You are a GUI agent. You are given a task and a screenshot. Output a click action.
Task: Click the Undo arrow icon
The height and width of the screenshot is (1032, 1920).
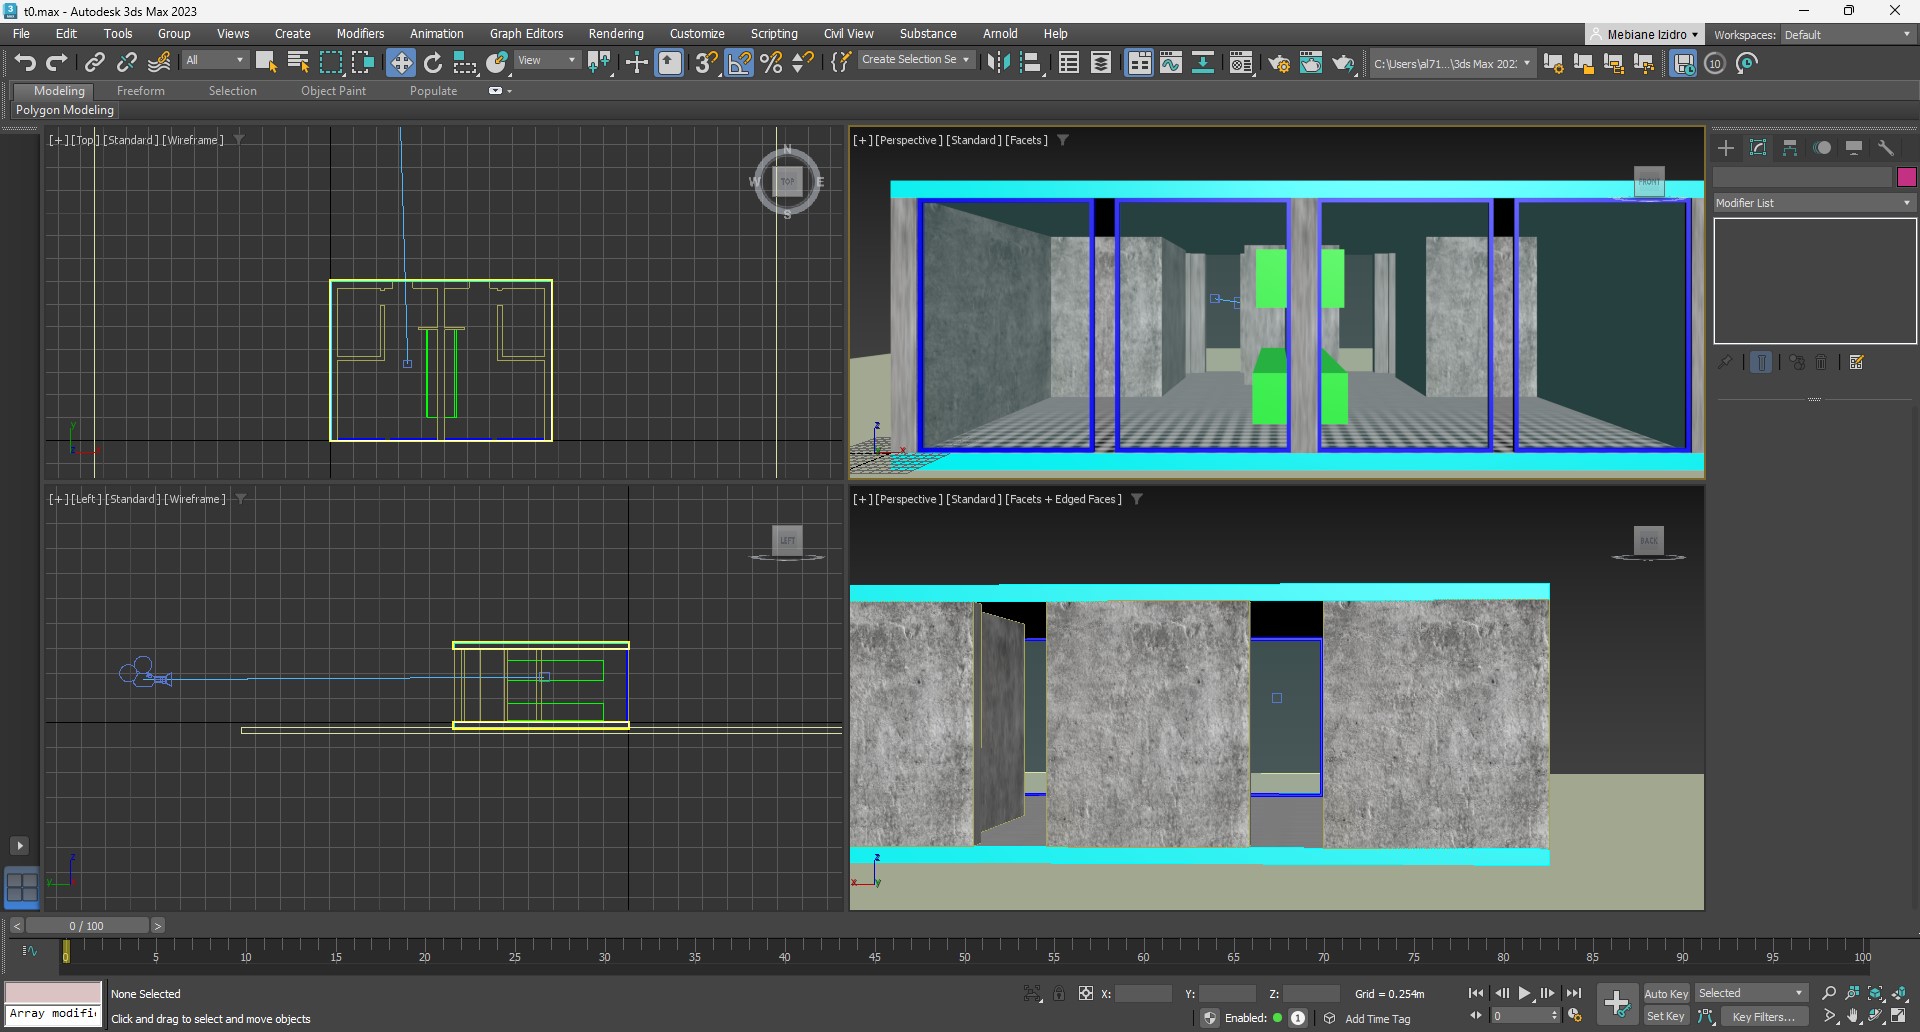coord(25,63)
